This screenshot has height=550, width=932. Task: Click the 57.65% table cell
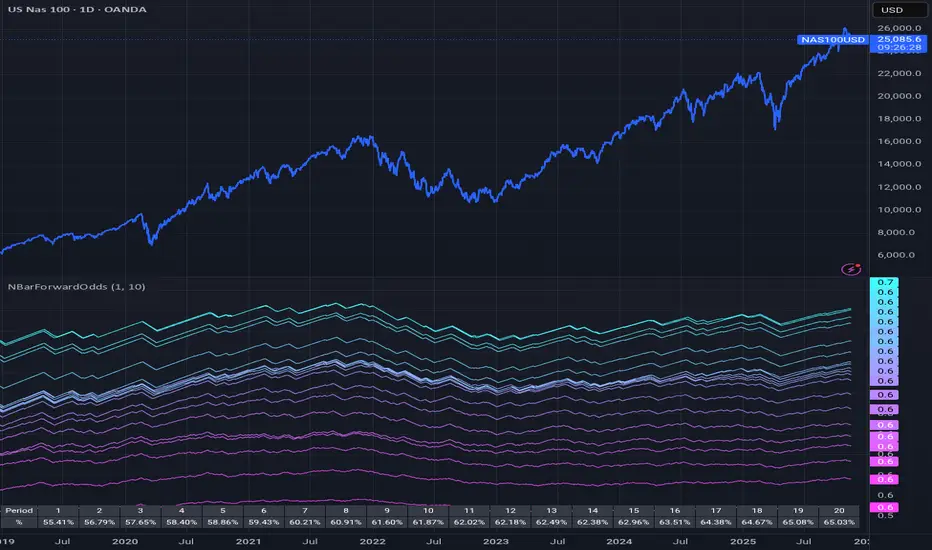point(140,522)
